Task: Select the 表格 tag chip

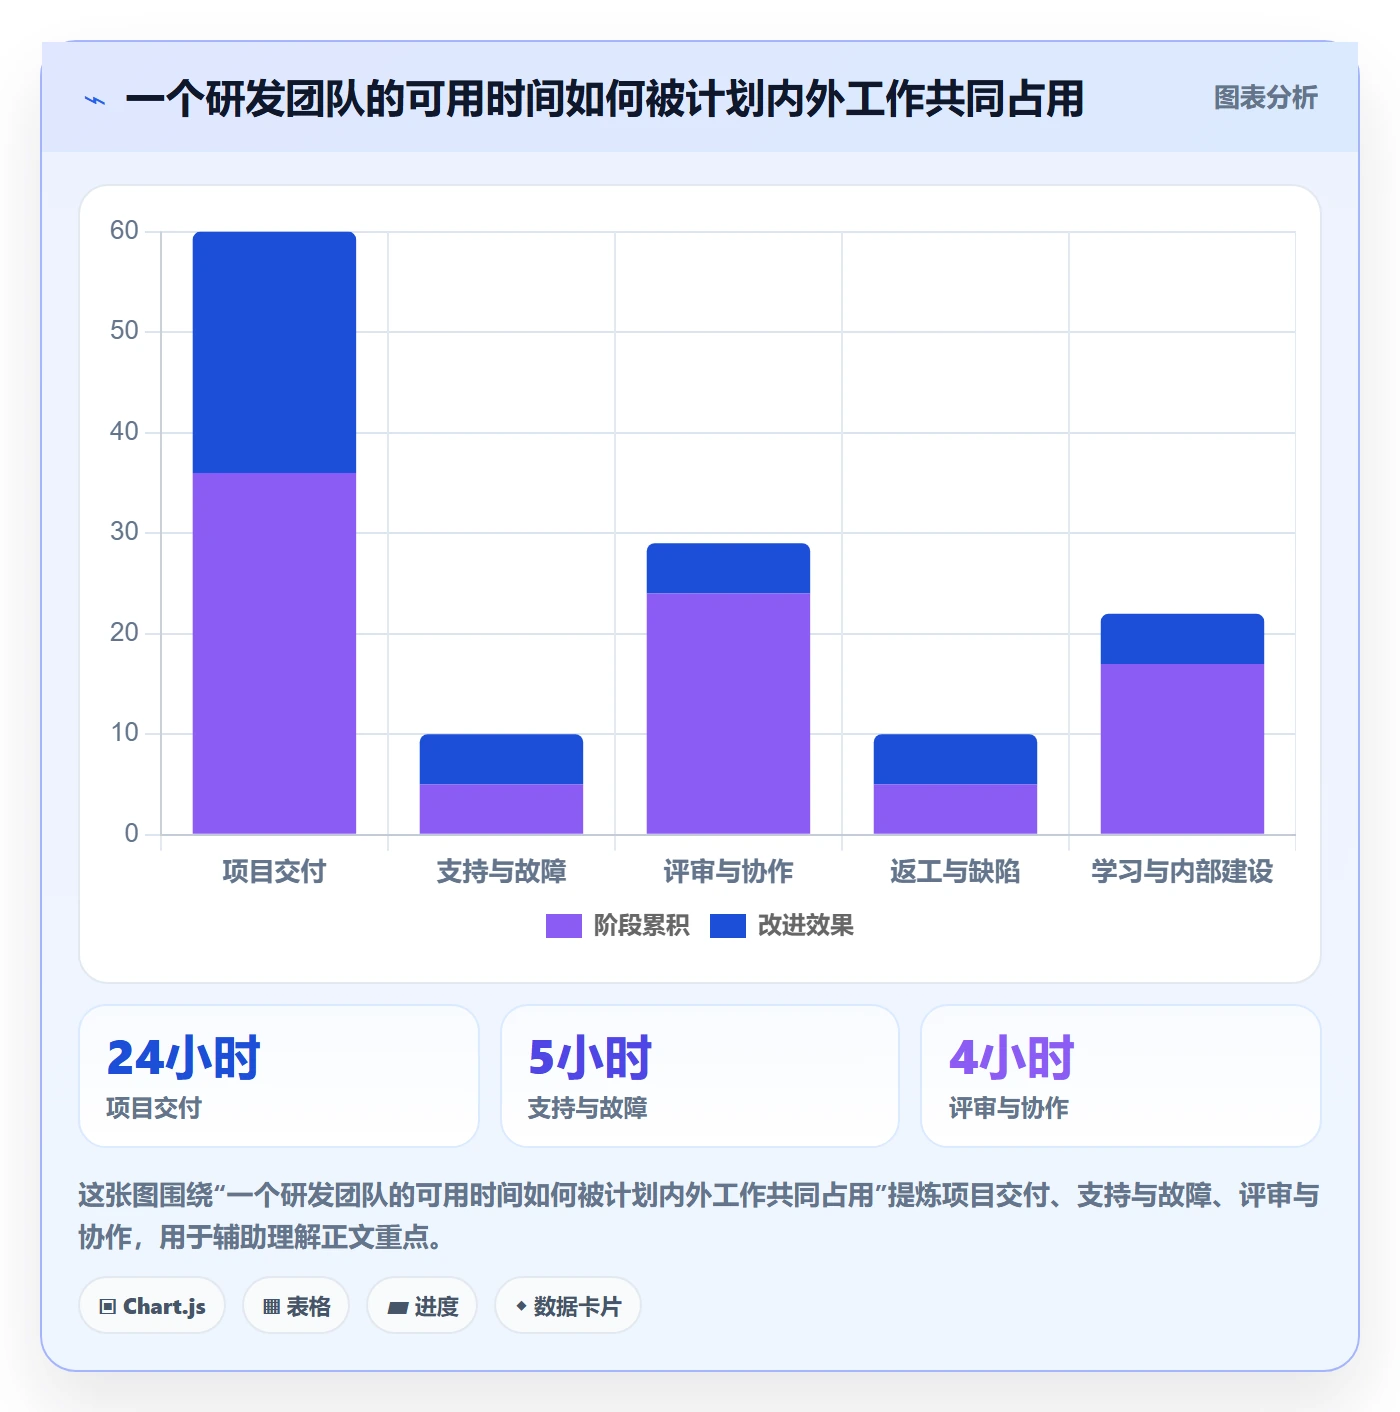Action: (296, 1306)
